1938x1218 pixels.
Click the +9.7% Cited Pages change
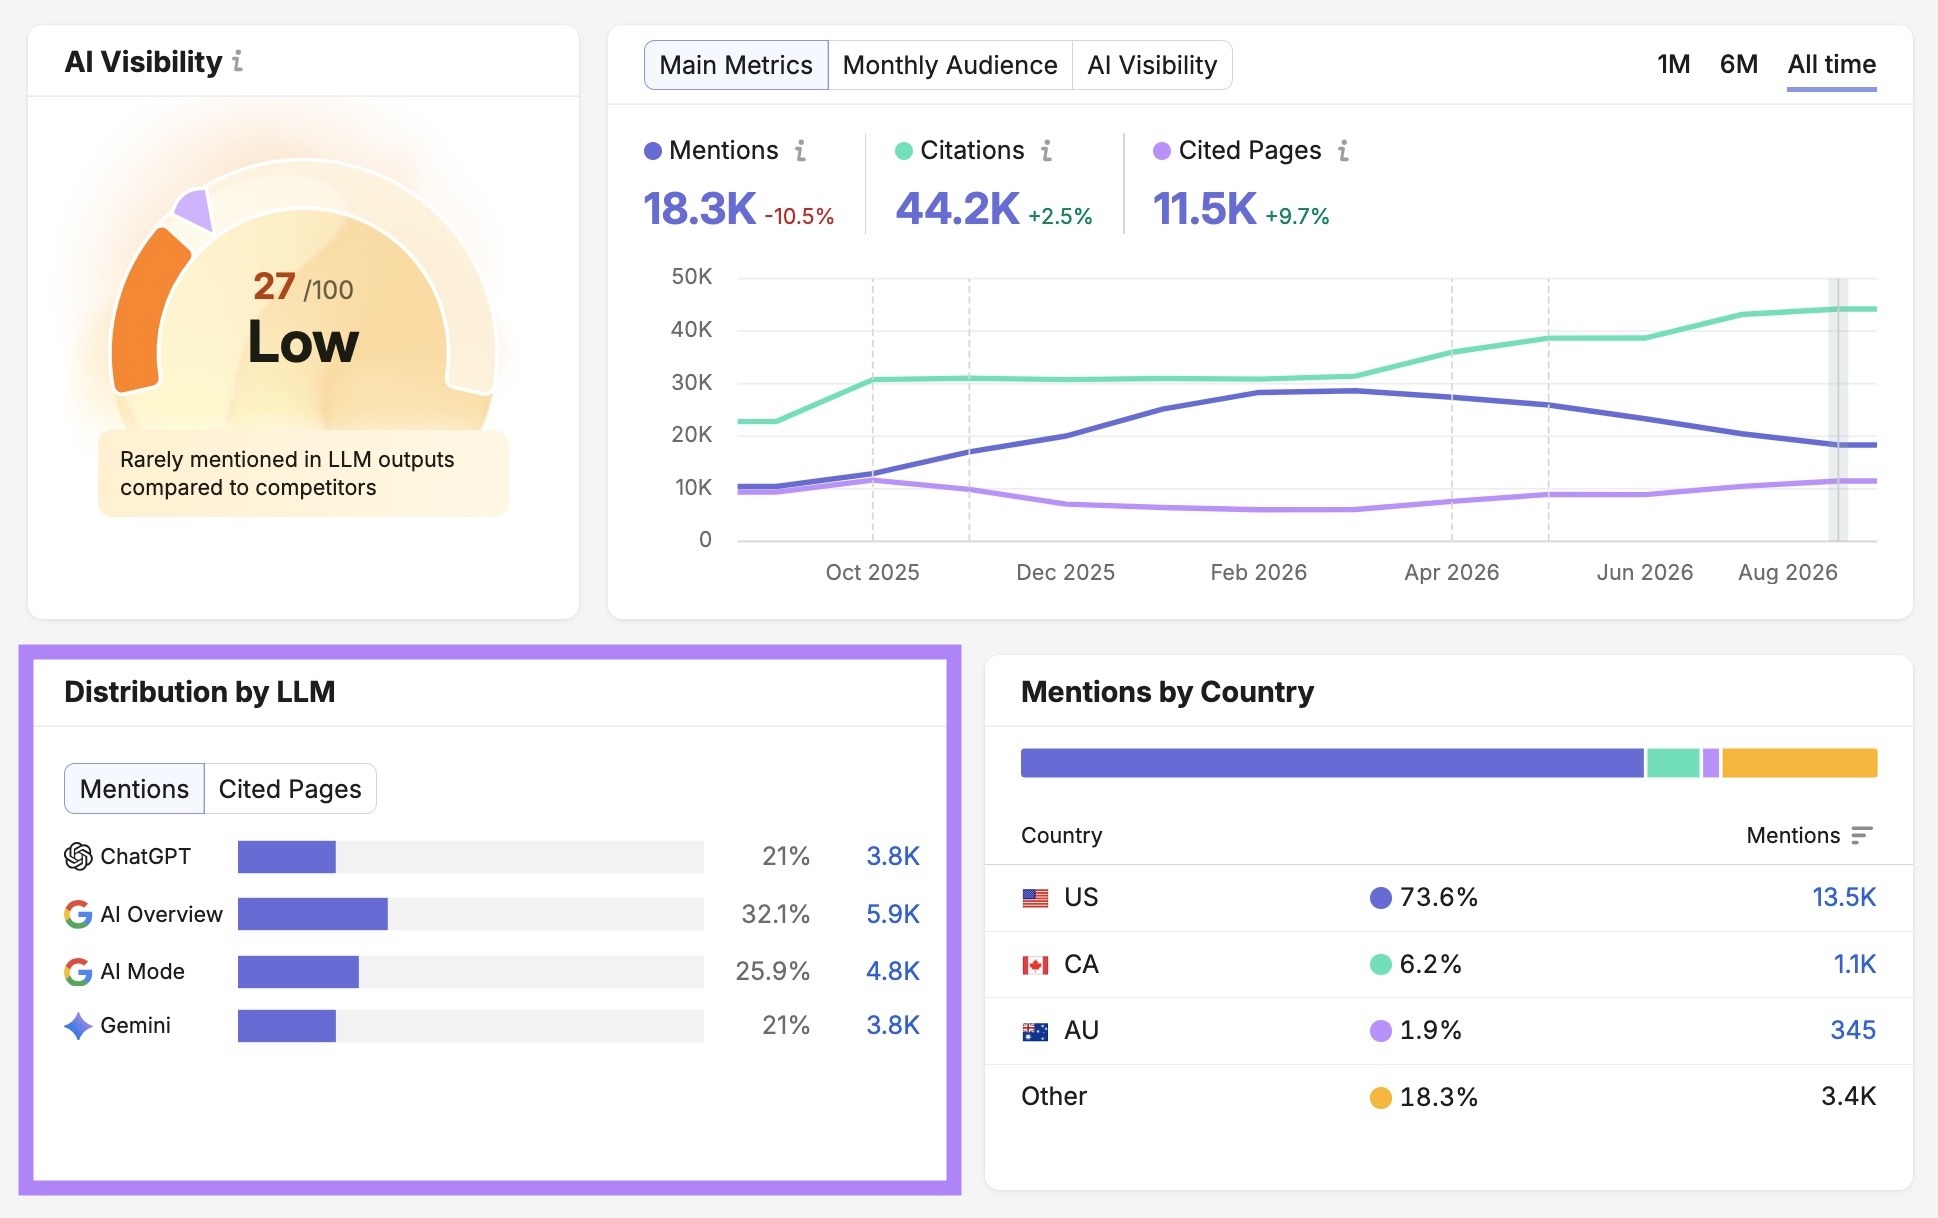(1297, 216)
